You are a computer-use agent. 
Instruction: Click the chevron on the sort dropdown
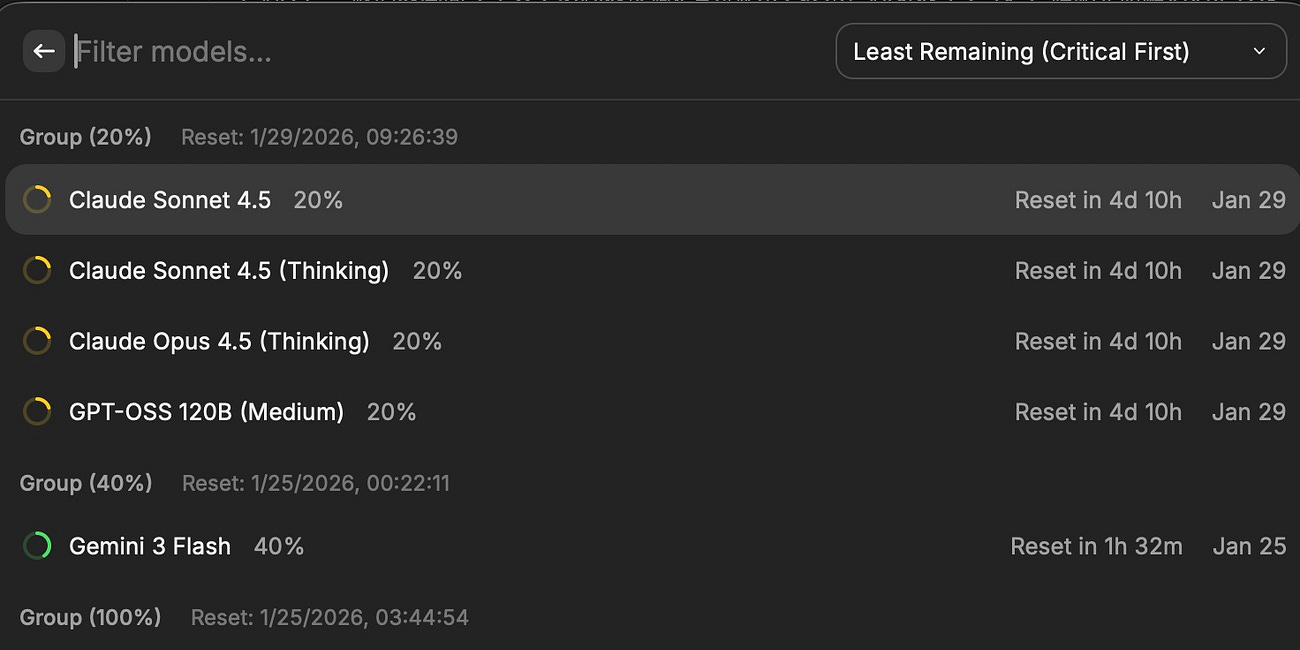pos(1259,51)
